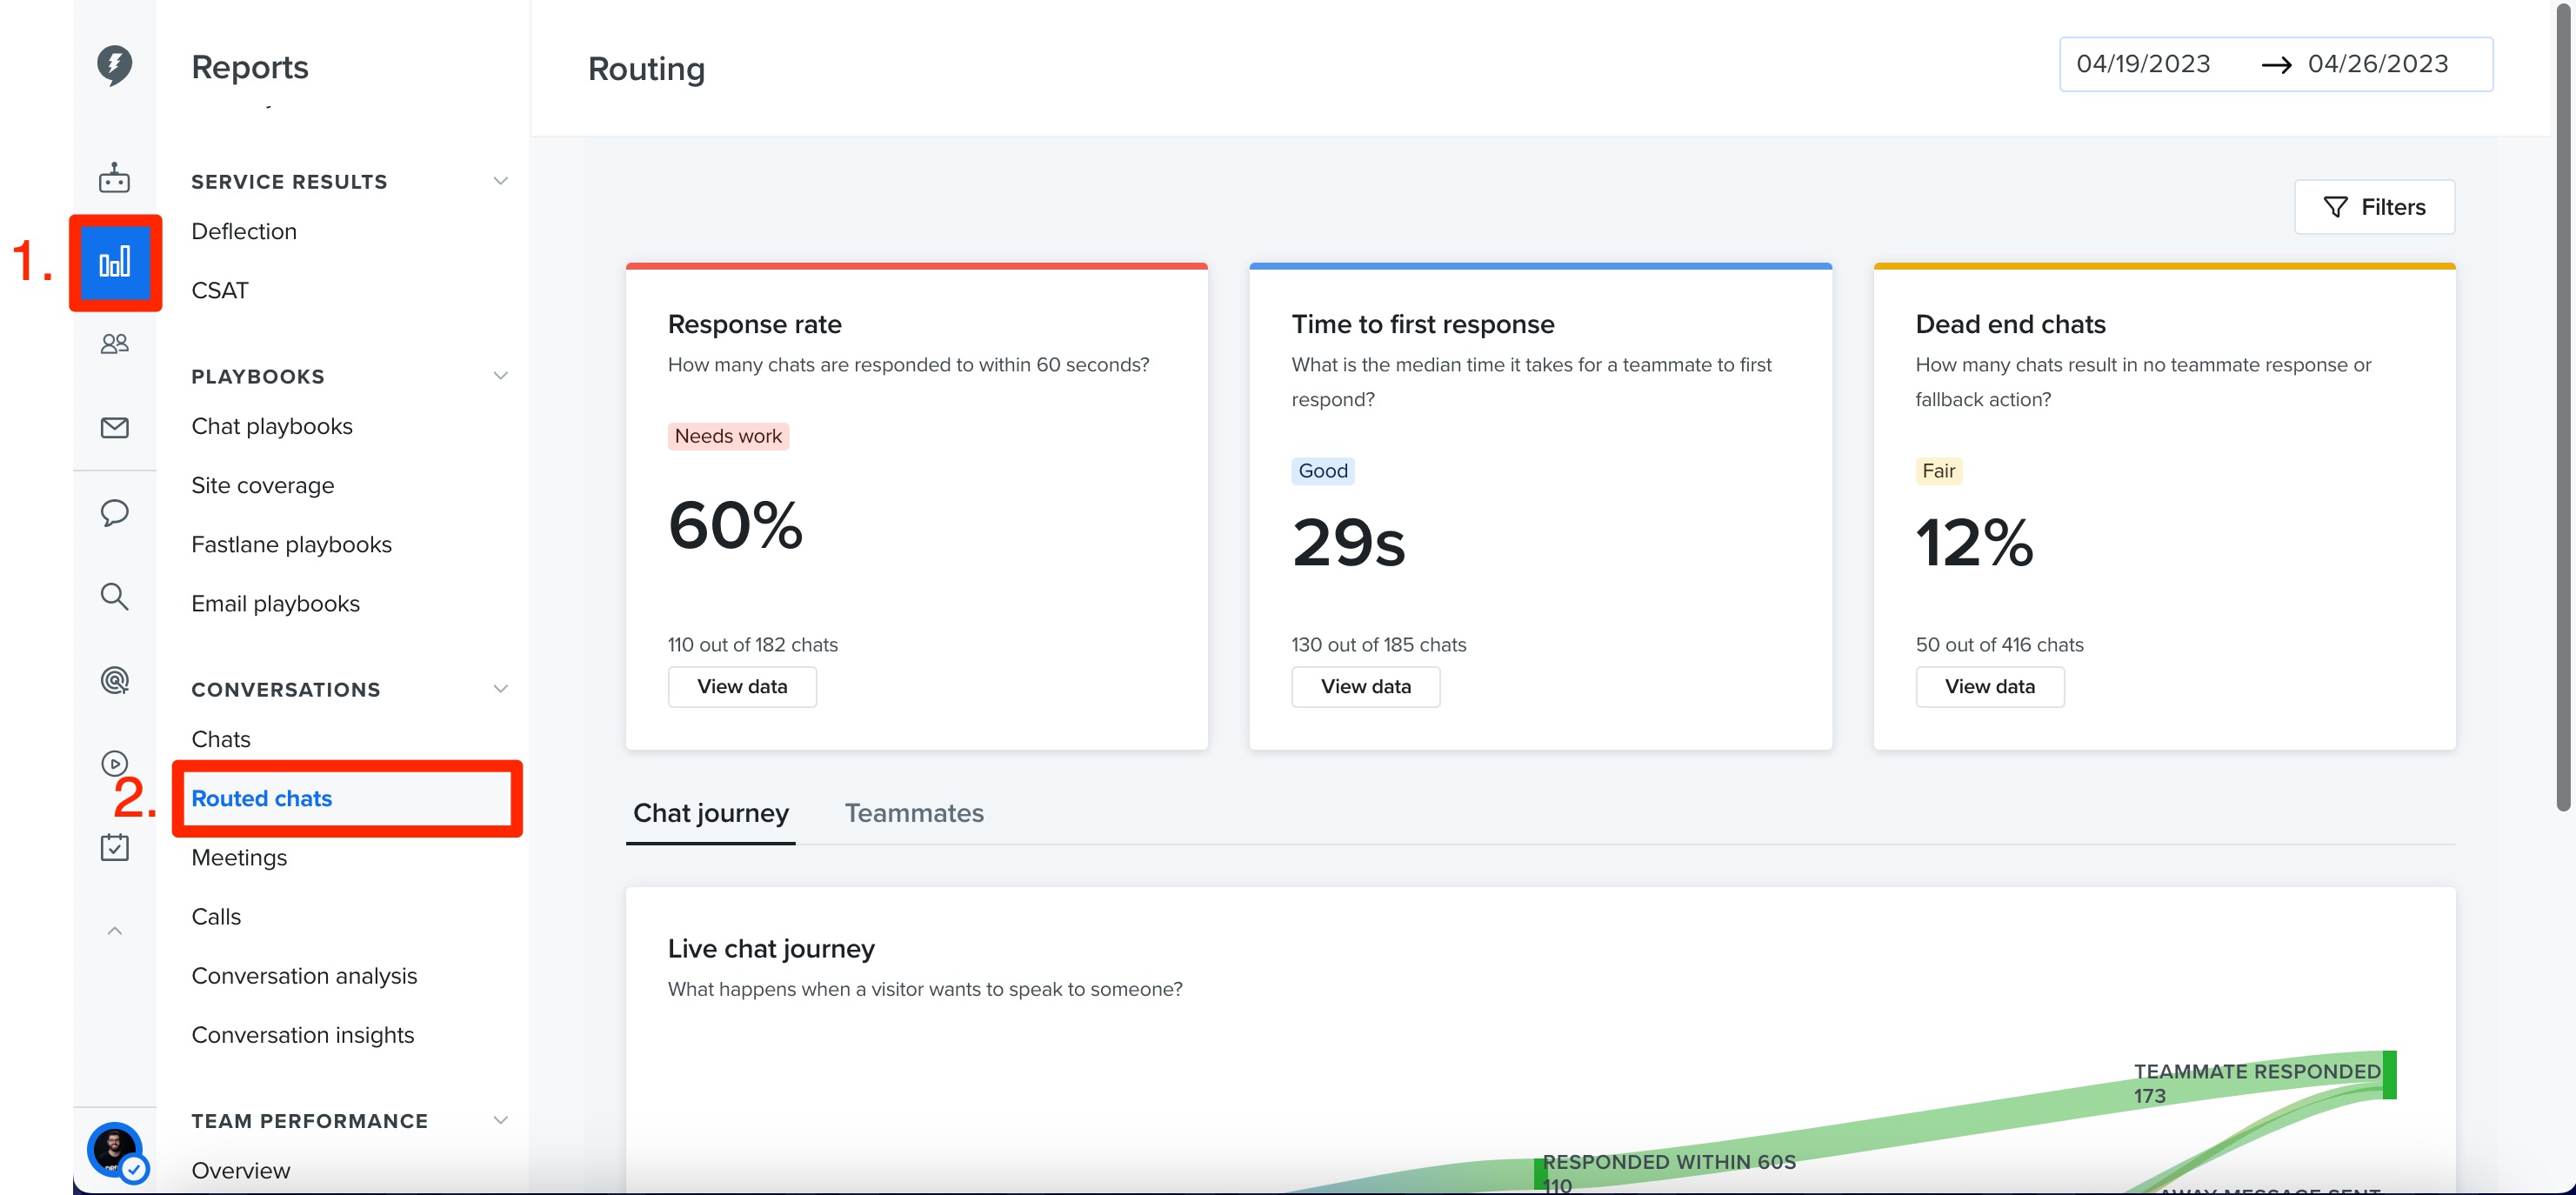Image resolution: width=2576 pixels, height=1195 pixels.
Task: View data for Time to first response
Action: coord(1366,687)
